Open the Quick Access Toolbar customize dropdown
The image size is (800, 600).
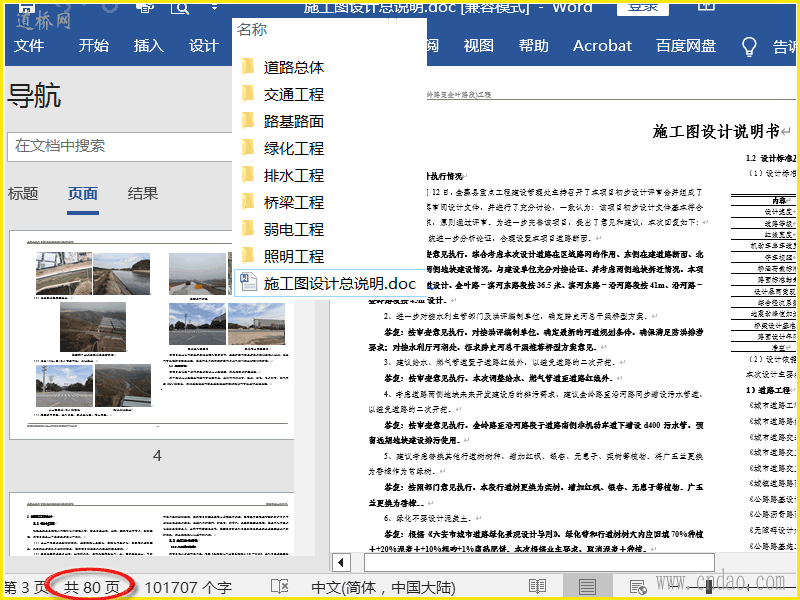214,7
